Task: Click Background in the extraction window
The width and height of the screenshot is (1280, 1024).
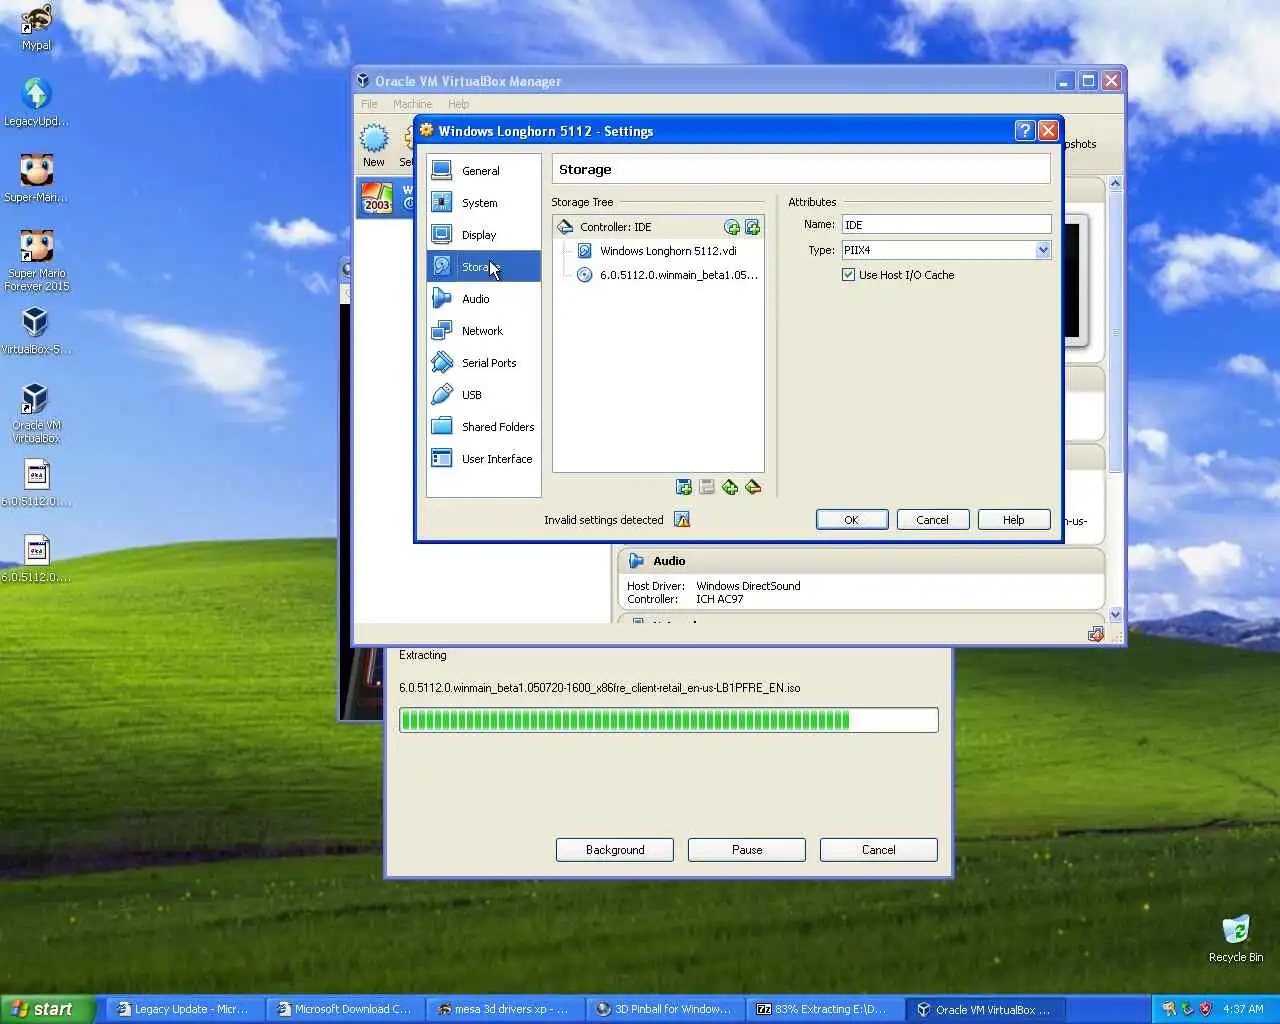Action: [x=615, y=850]
